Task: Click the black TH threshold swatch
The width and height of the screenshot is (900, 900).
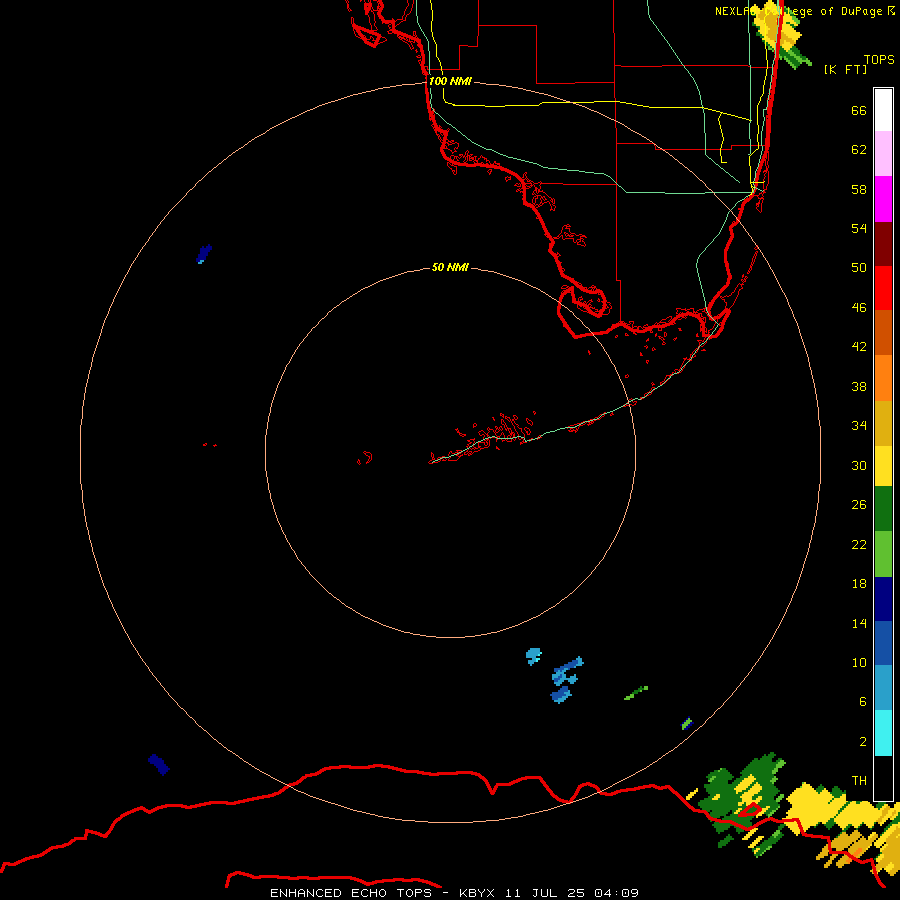Action: [883, 778]
